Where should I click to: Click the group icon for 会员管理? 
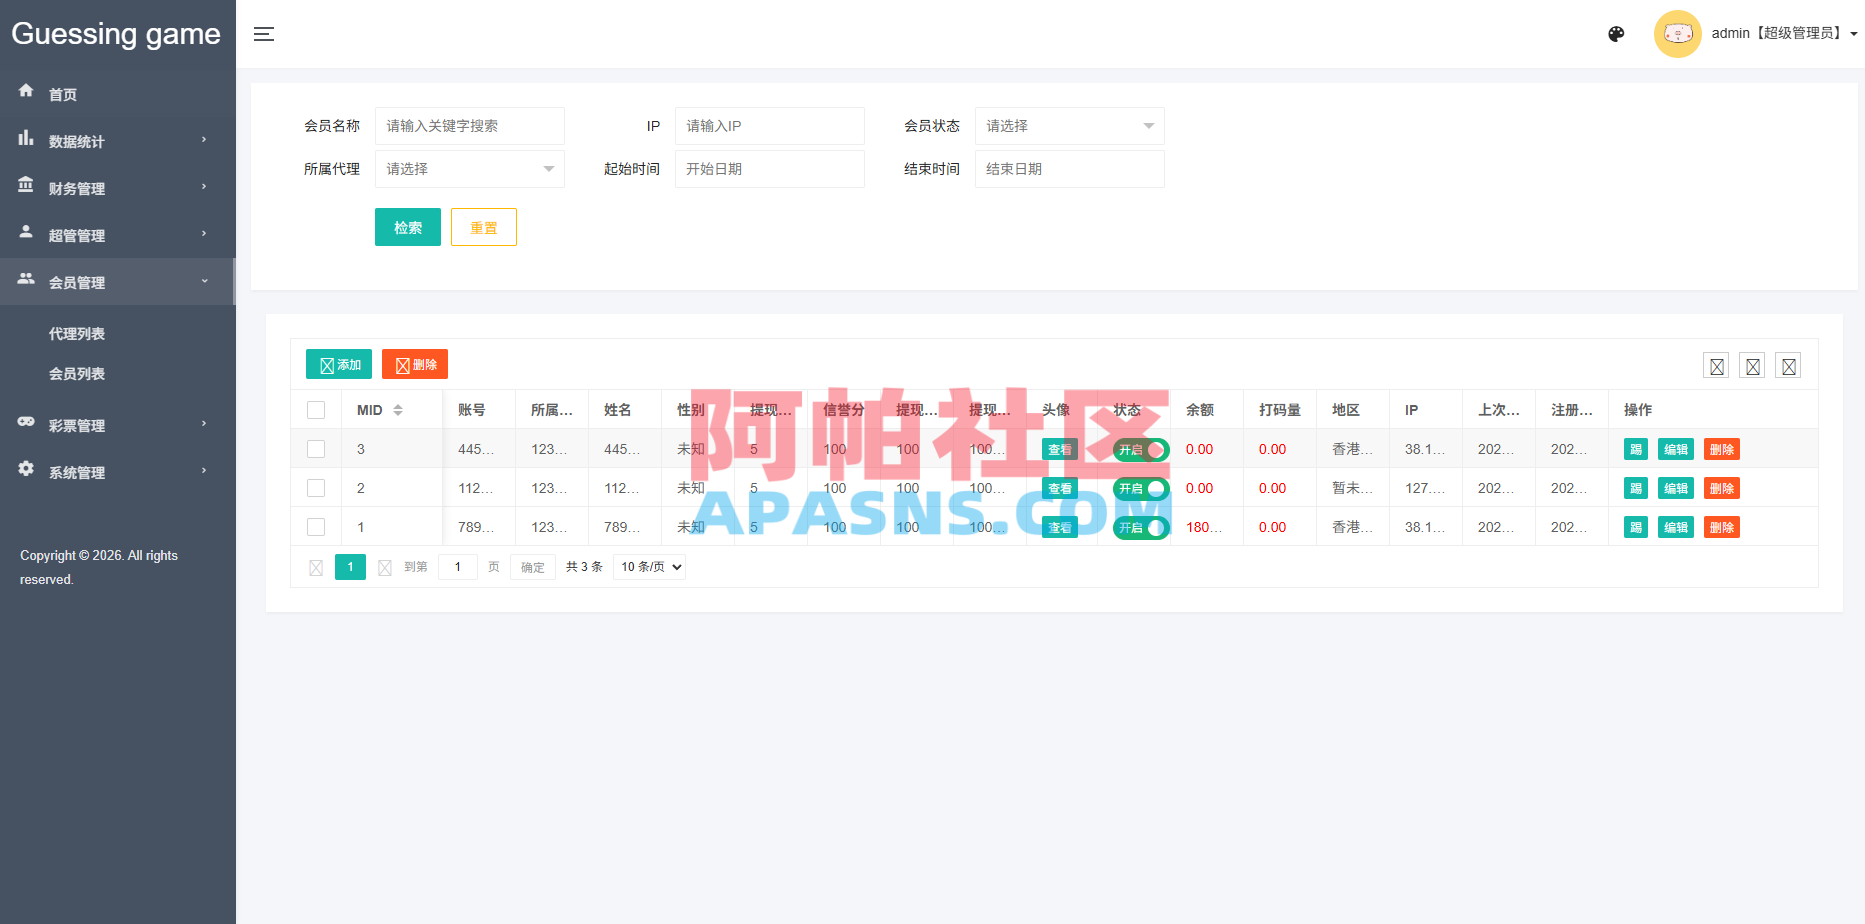(26, 278)
